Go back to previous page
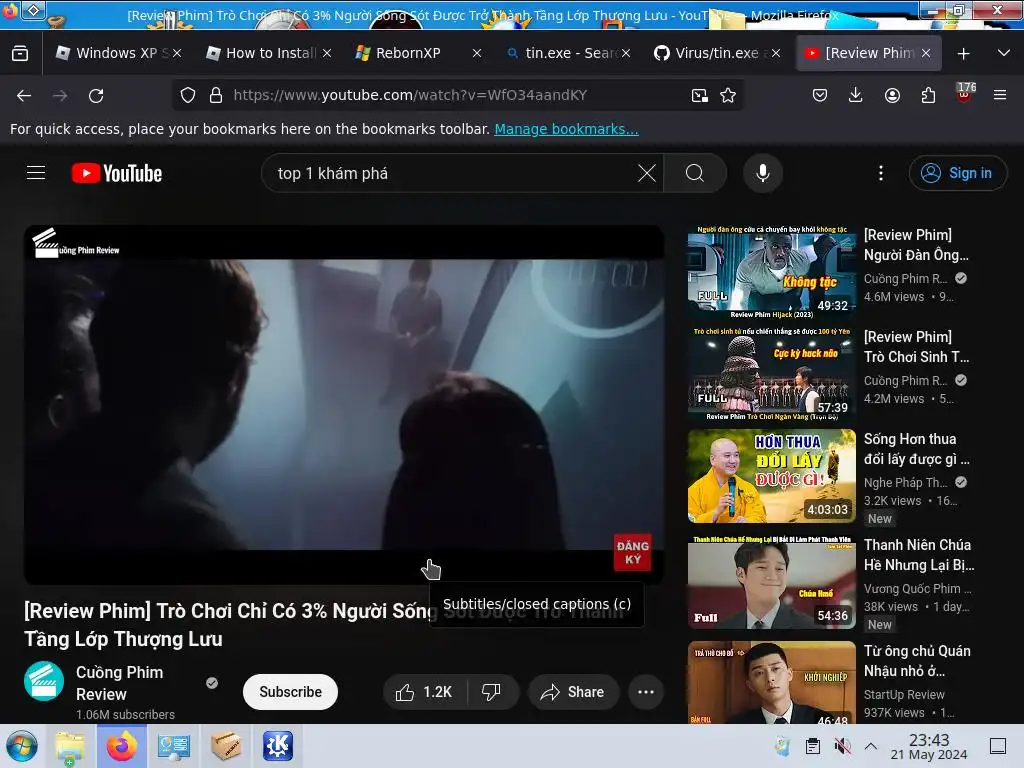1024x768 pixels. [x=24, y=95]
